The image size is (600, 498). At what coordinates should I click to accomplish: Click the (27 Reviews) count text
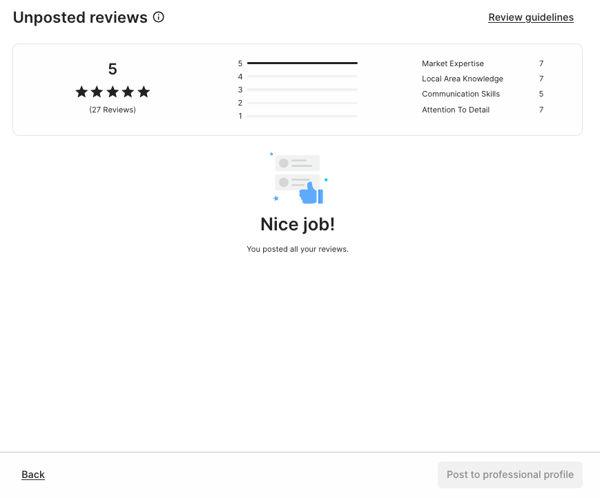click(x=112, y=110)
